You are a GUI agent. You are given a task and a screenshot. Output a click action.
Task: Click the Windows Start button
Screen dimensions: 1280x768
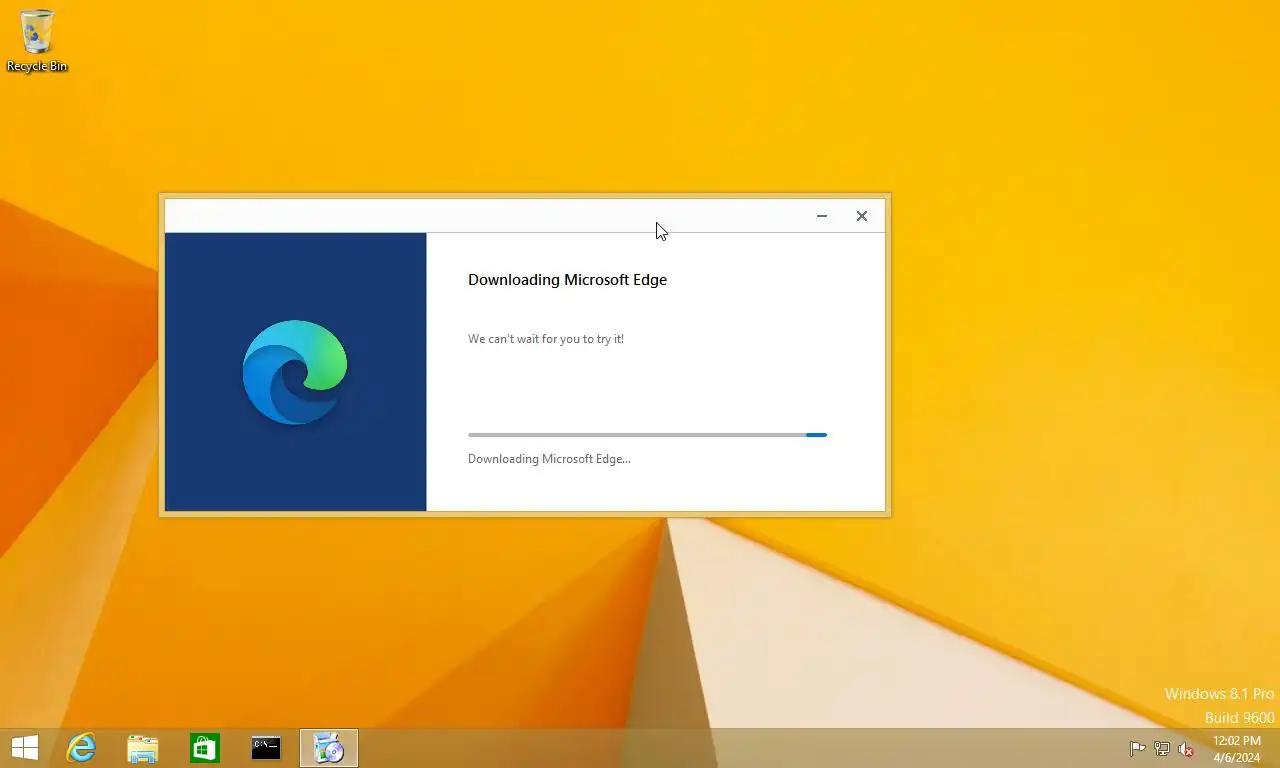24,748
